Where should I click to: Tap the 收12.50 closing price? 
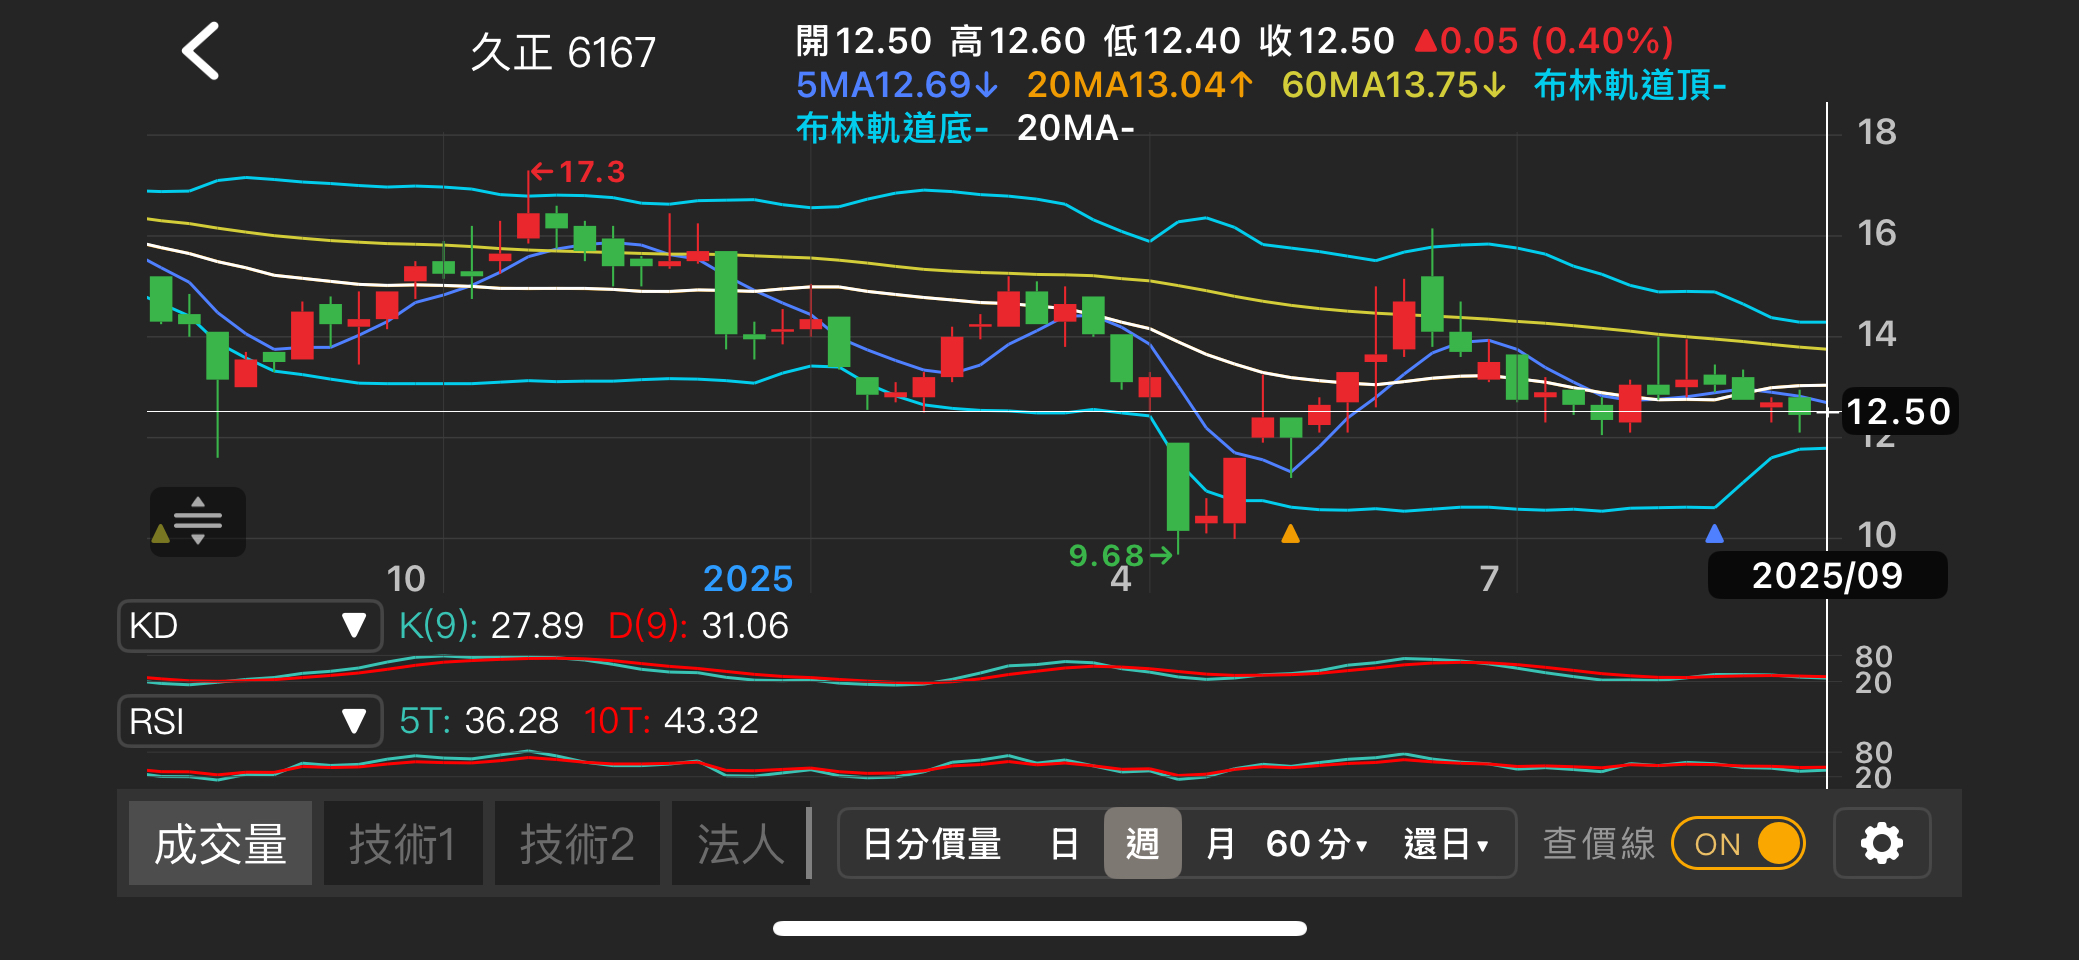pos(1327,41)
